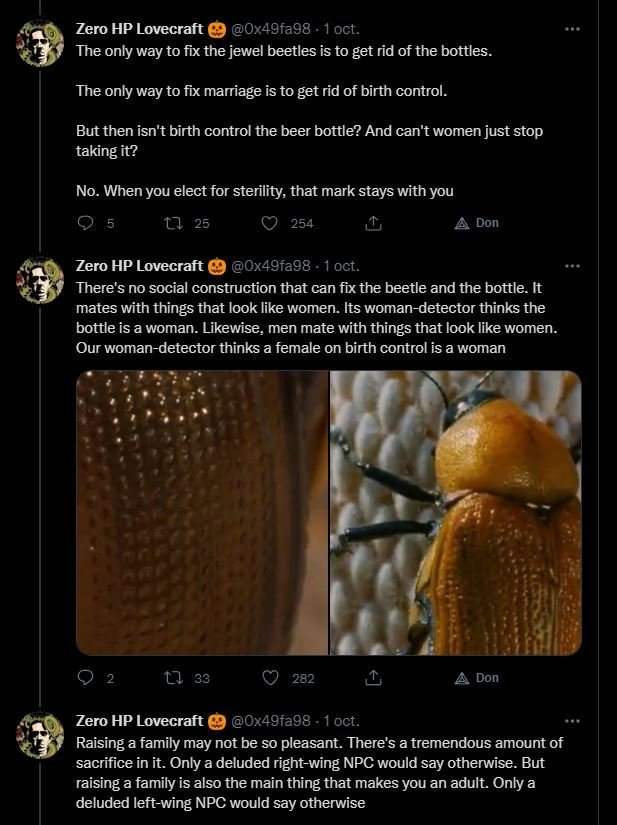Open the orange jewel beetle photo
The height and width of the screenshot is (825, 617).
tap(456, 512)
